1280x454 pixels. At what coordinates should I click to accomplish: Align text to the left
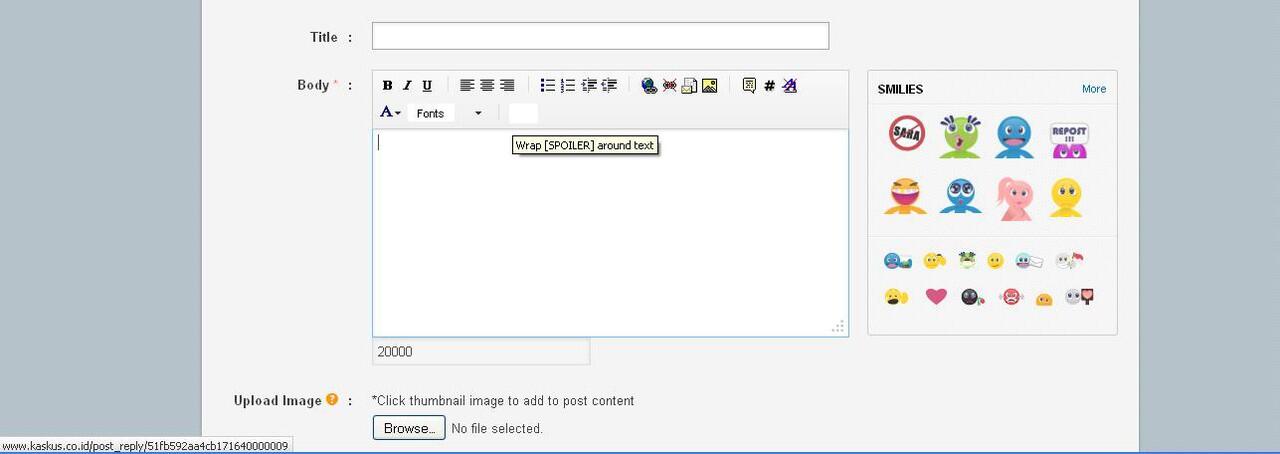pos(467,86)
